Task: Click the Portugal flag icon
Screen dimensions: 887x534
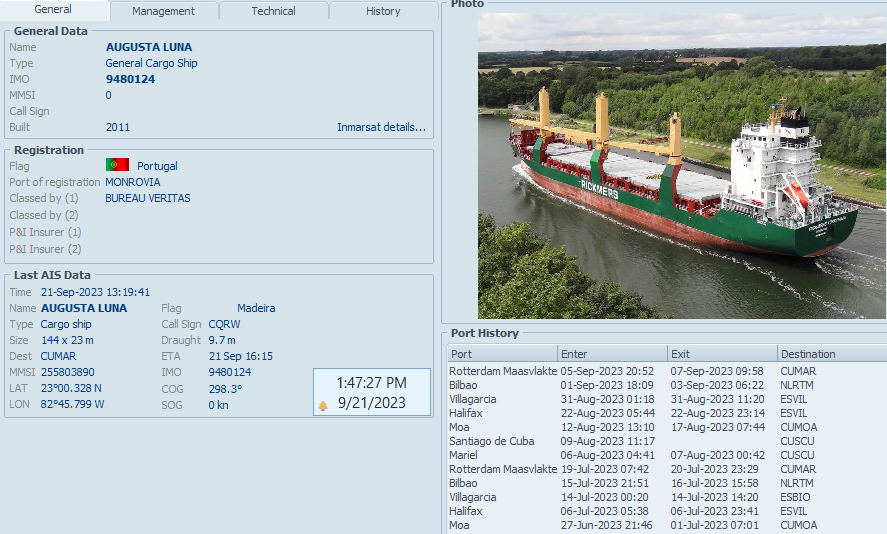Action: click(x=117, y=165)
